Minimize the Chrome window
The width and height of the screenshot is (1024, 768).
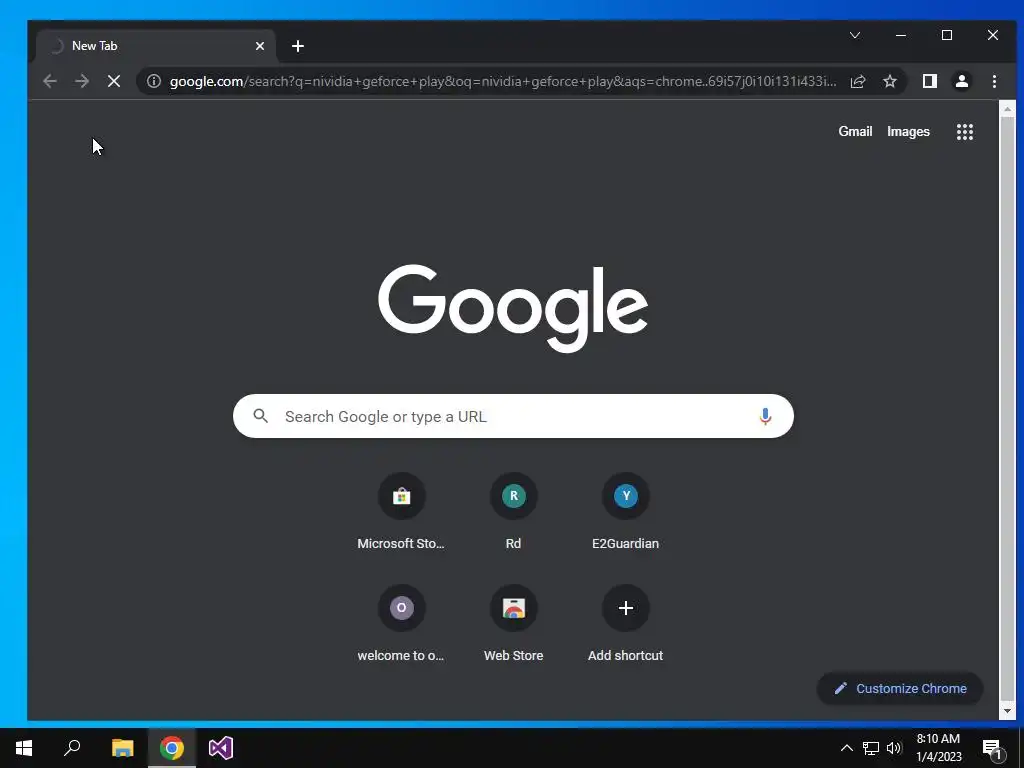click(x=901, y=35)
